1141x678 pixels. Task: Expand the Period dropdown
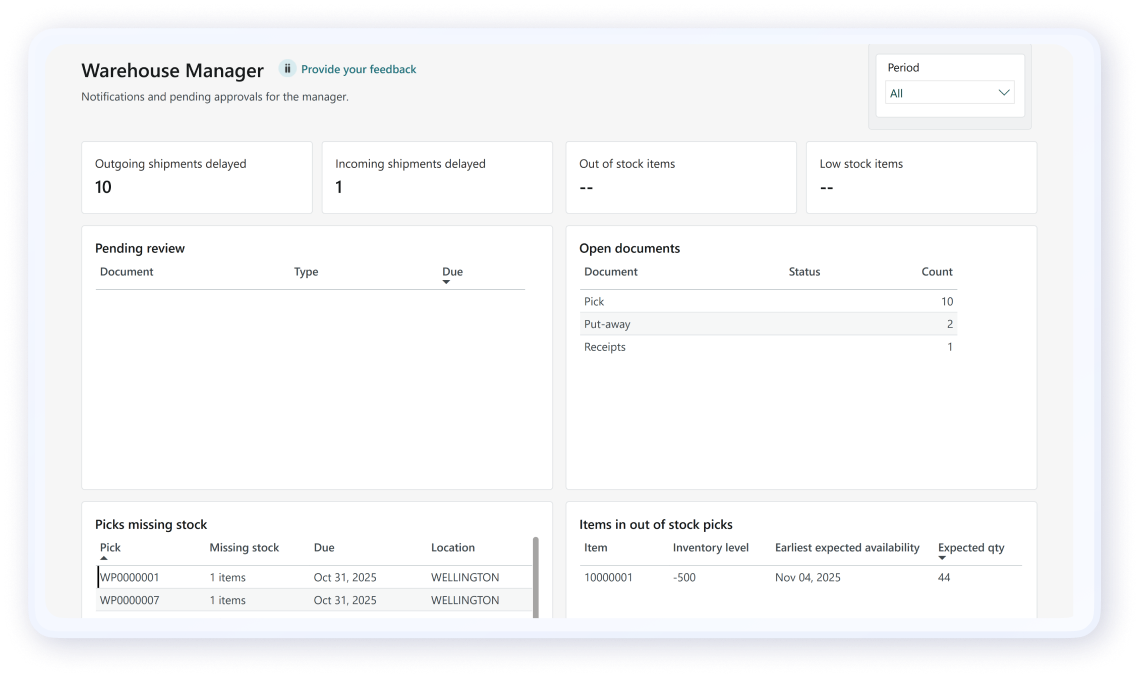[x=949, y=93]
